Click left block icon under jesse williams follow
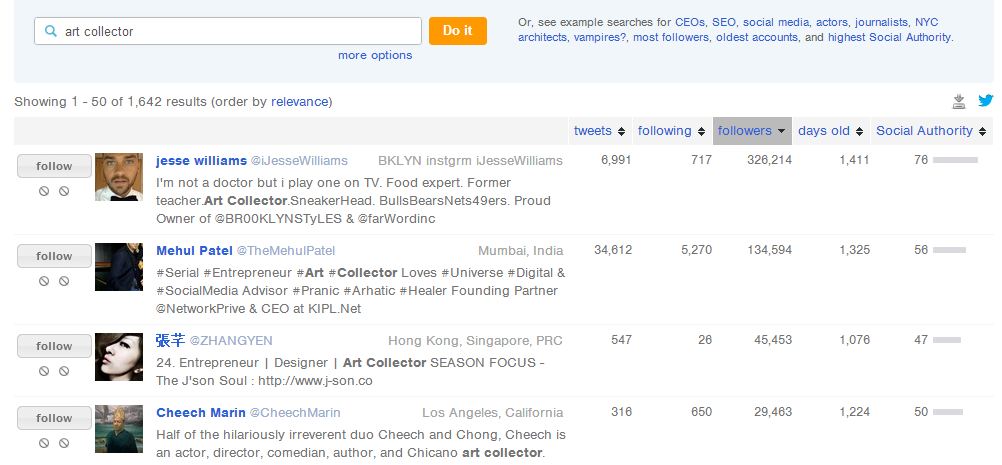 [x=44, y=191]
